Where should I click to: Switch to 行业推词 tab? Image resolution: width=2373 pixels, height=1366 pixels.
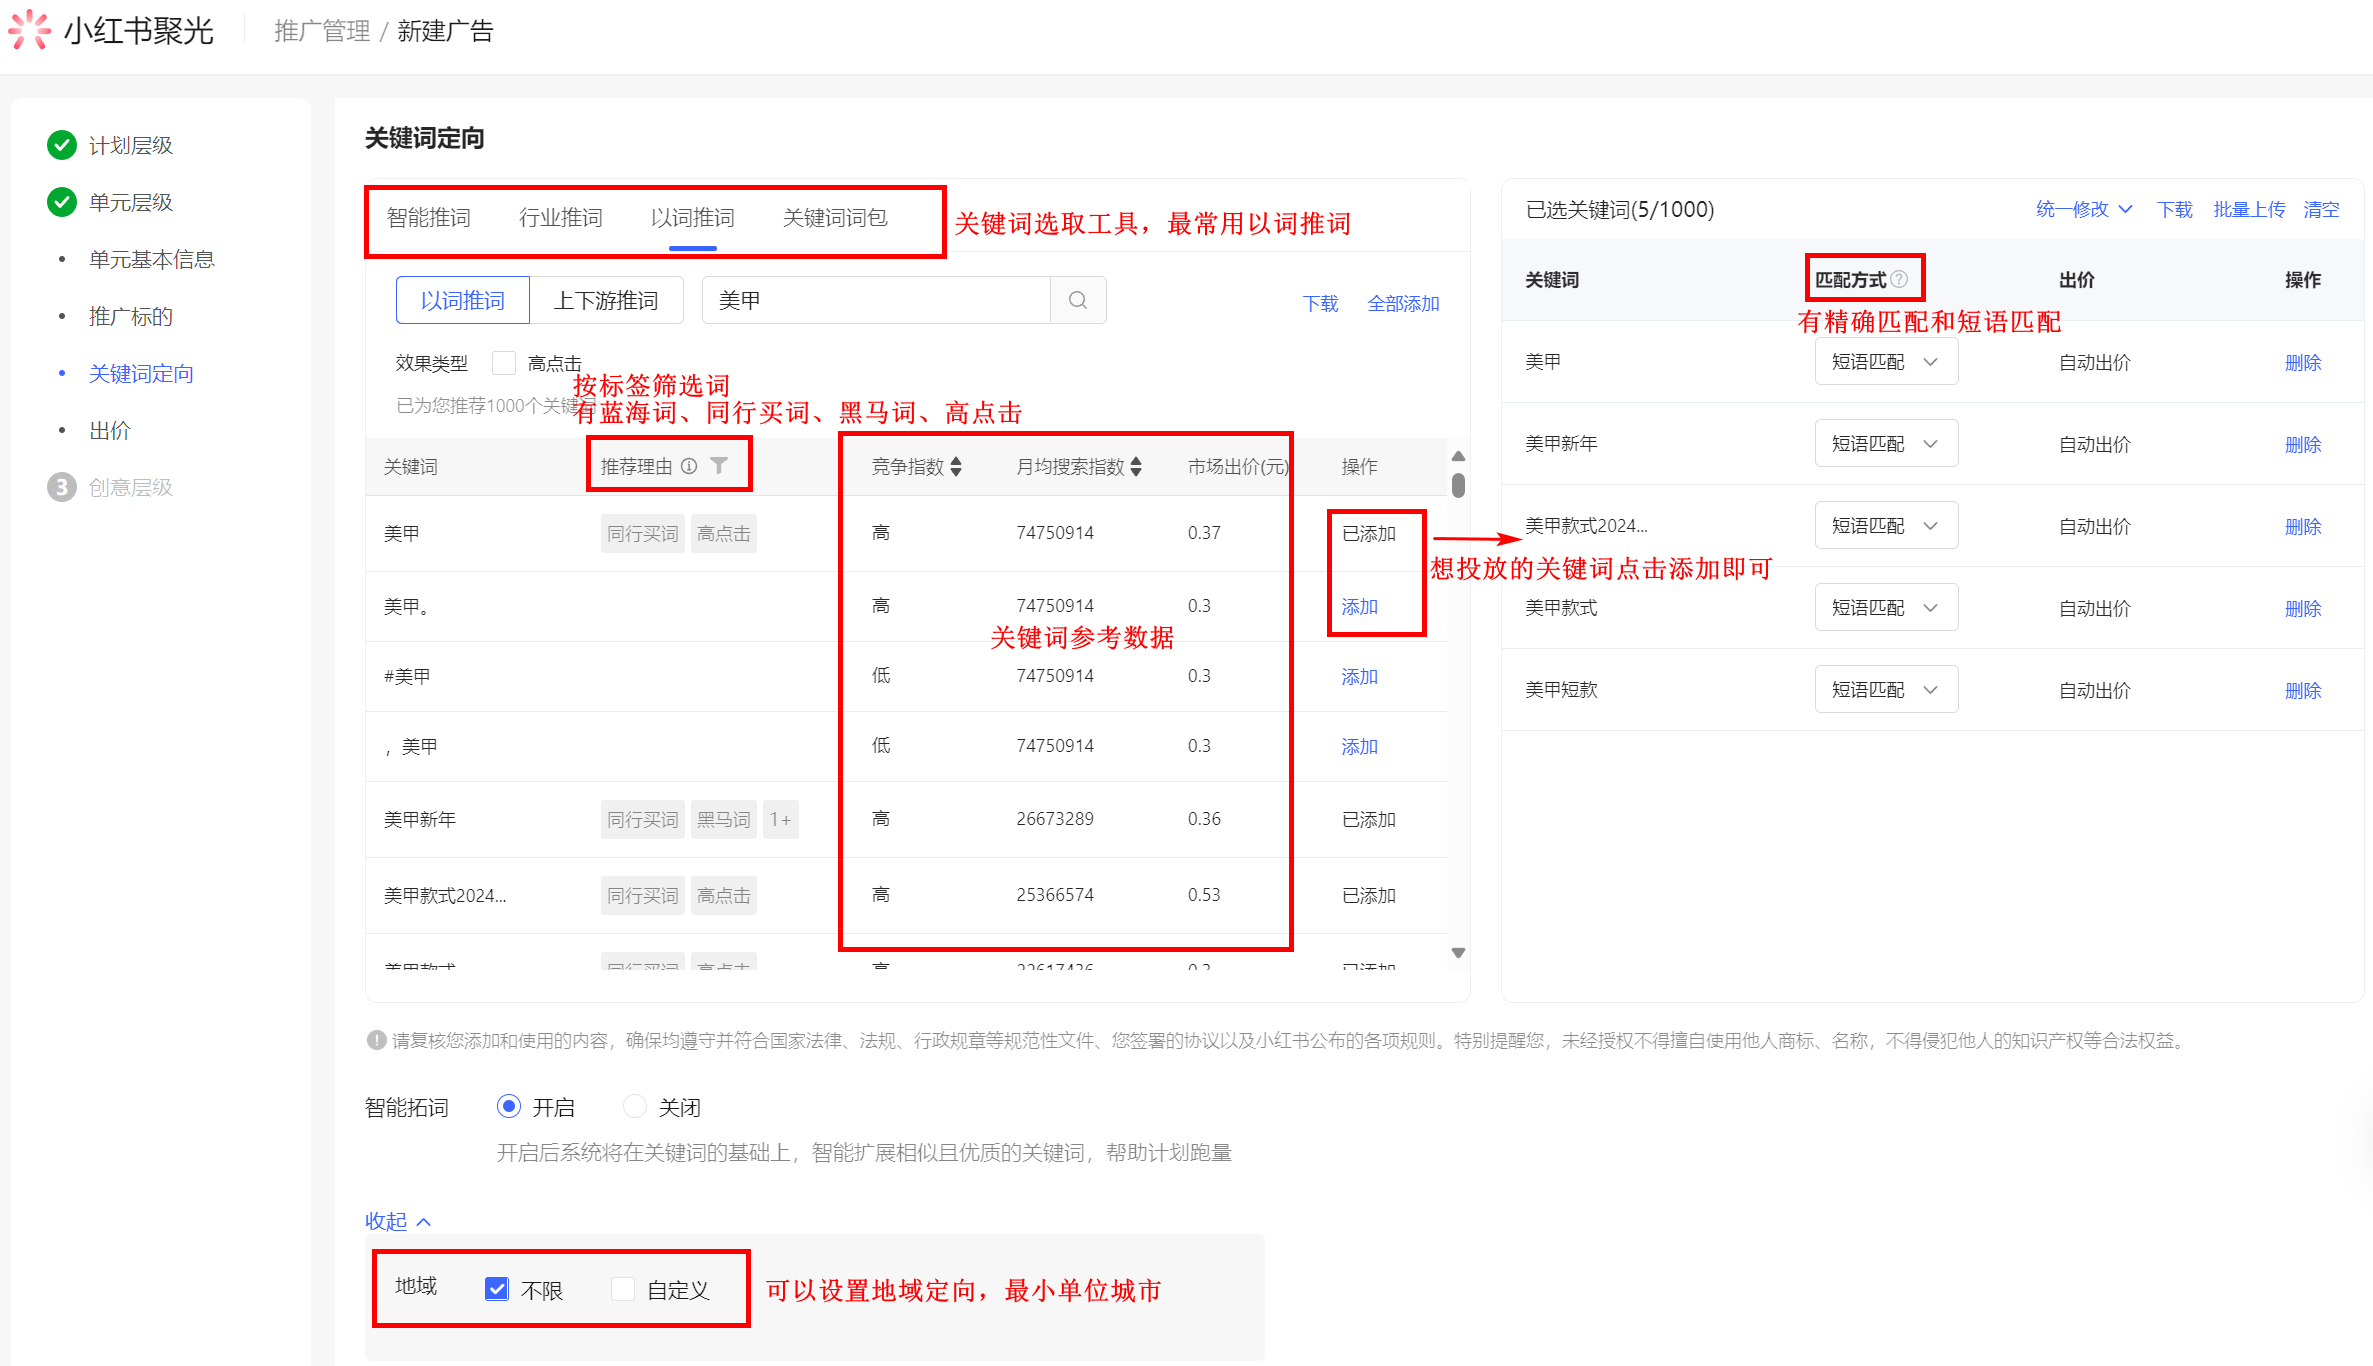(x=561, y=217)
